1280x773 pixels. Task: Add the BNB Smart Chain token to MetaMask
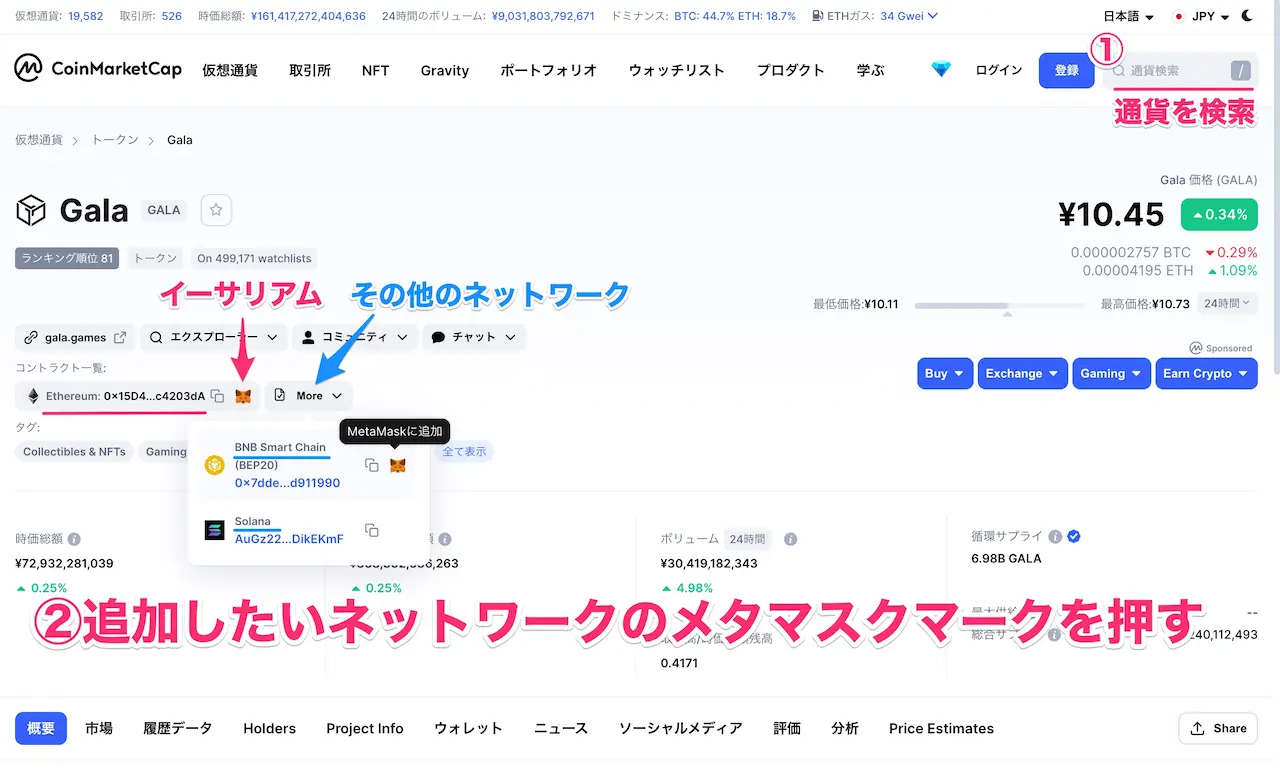[397, 465]
